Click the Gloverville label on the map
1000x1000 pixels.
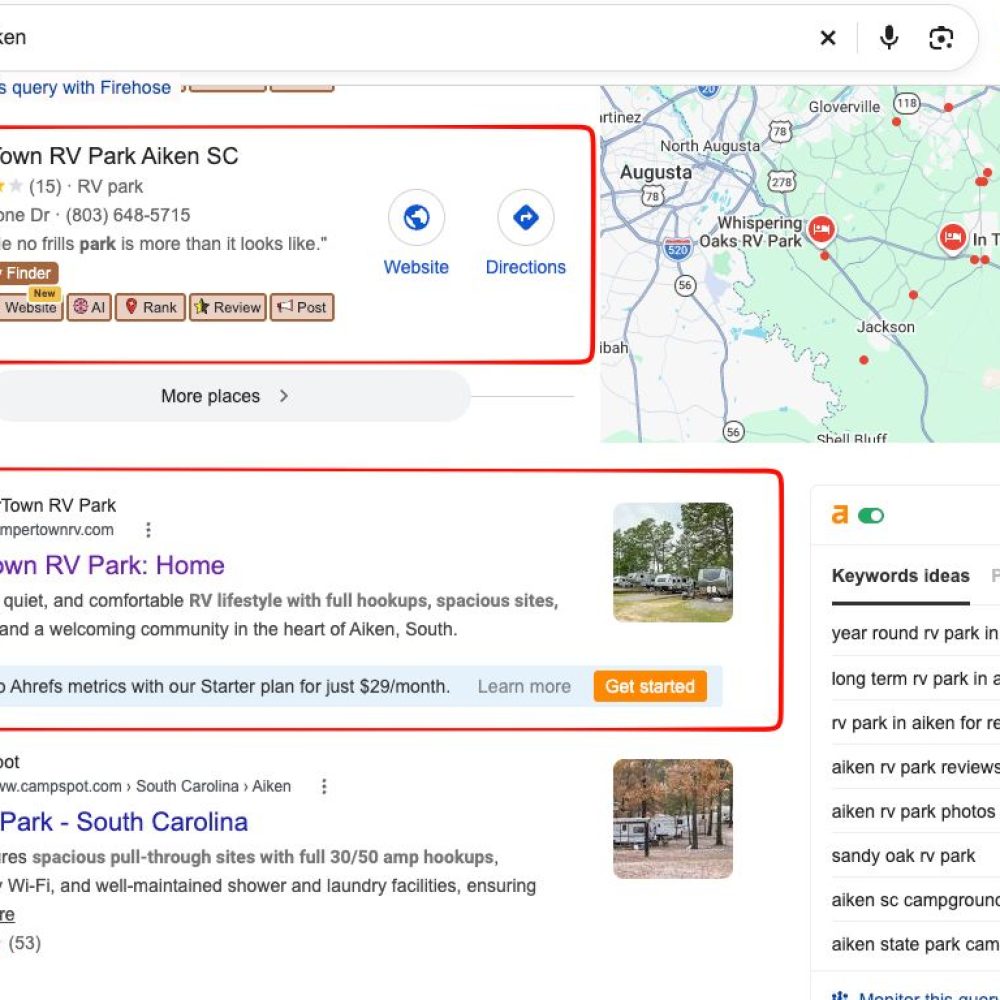tap(844, 107)
